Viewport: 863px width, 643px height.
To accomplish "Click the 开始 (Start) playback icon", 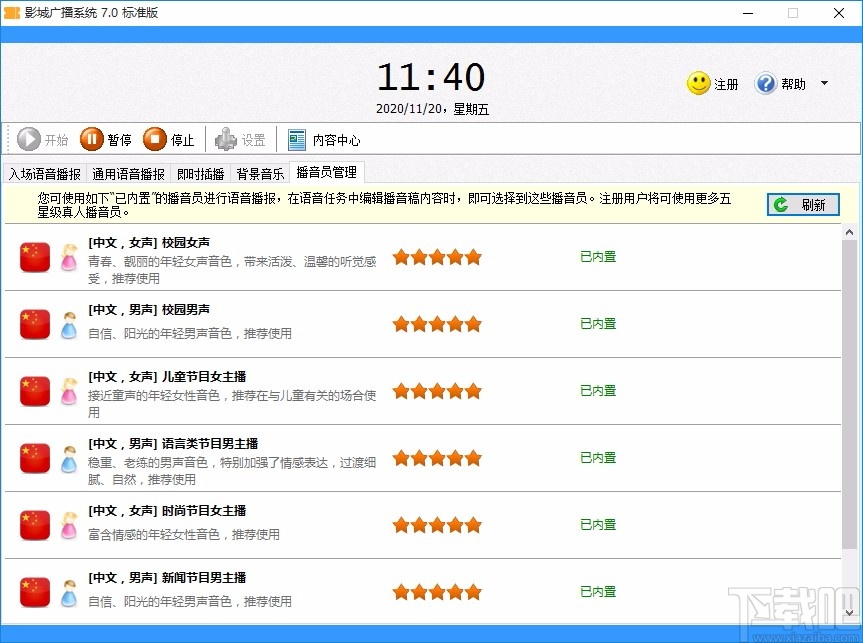I will 31,140.
